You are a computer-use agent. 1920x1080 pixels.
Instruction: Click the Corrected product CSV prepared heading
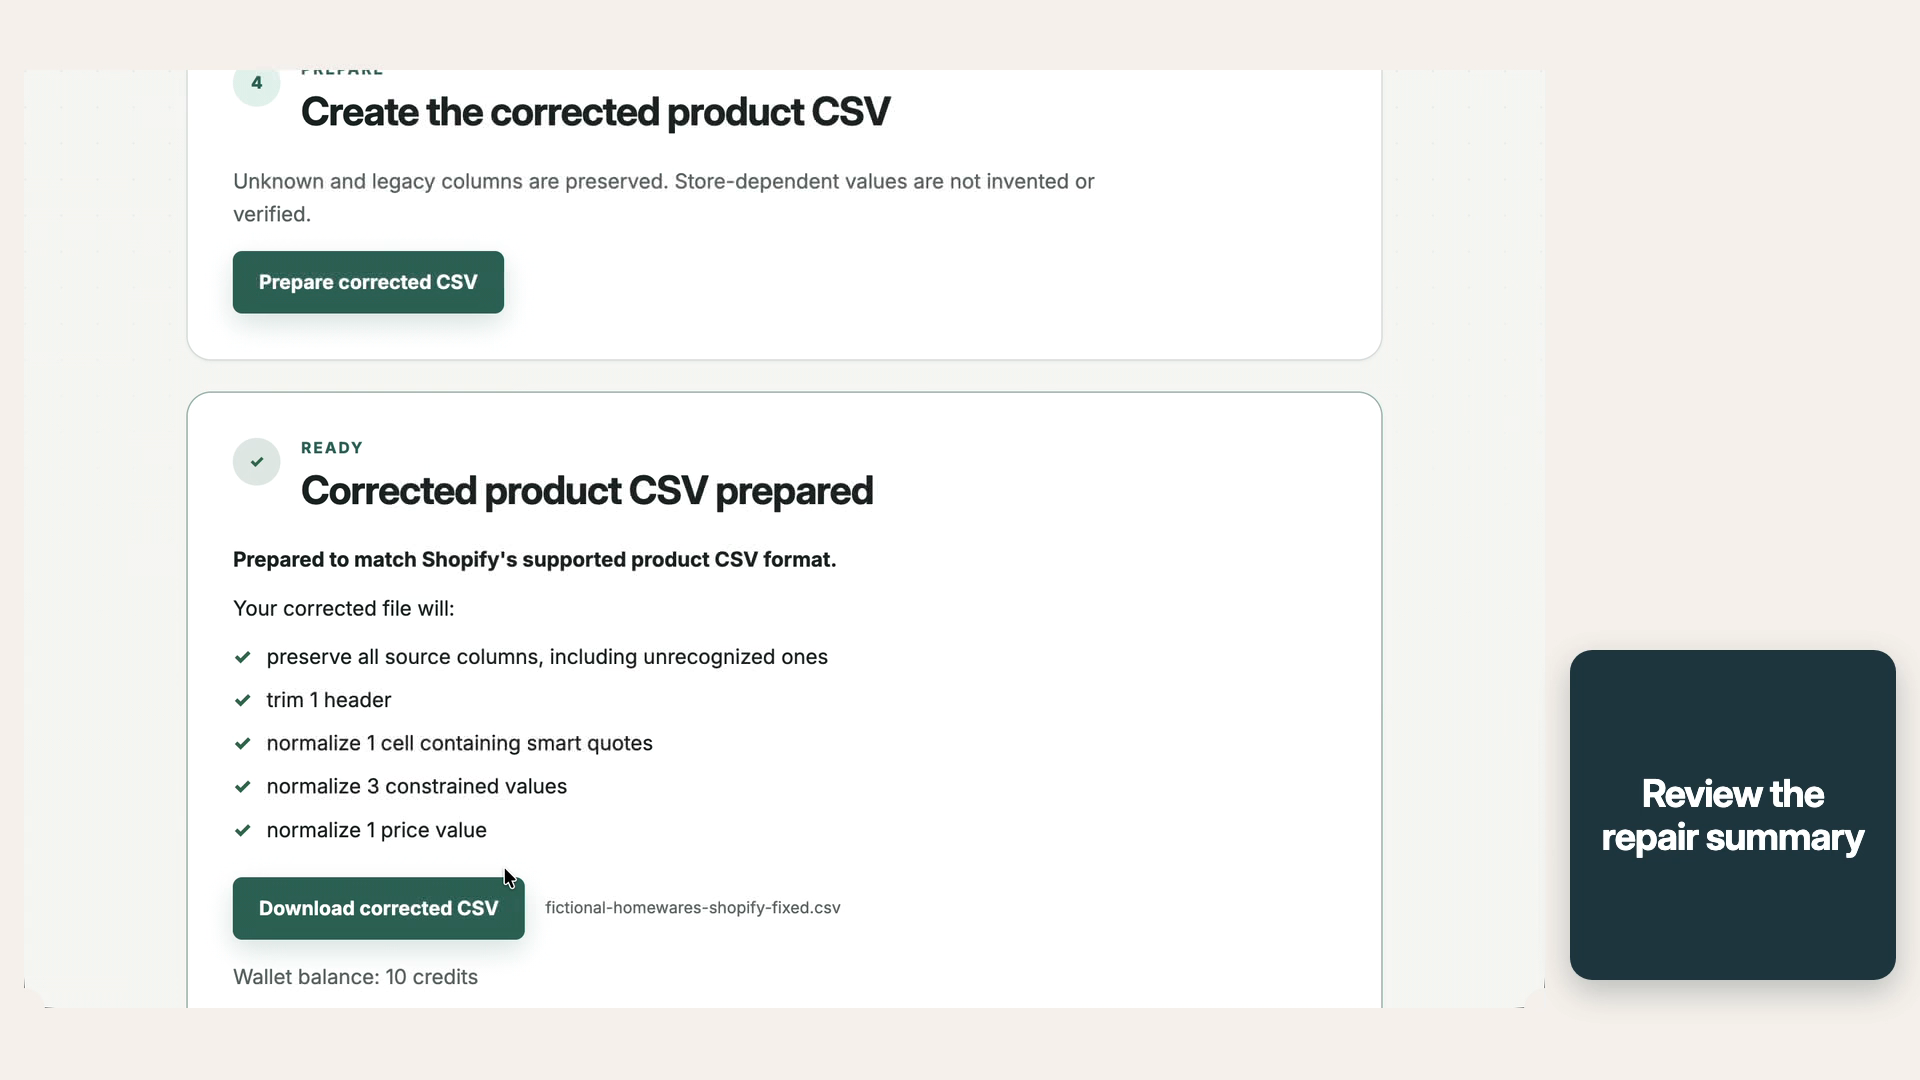coord(587,491)
